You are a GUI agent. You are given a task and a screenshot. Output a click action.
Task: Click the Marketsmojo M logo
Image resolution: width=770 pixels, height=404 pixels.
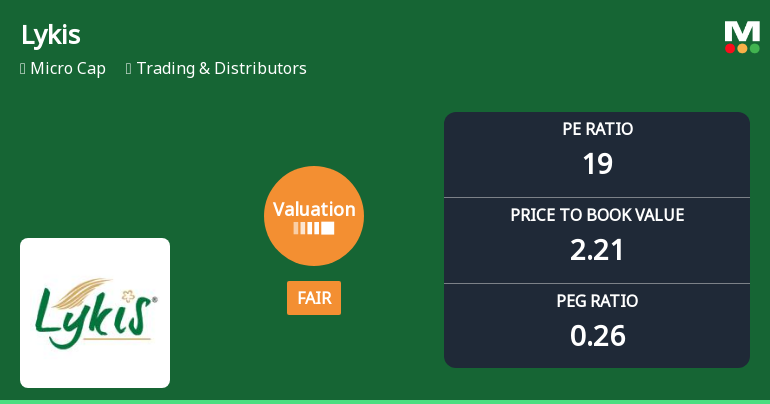(742, 30)
